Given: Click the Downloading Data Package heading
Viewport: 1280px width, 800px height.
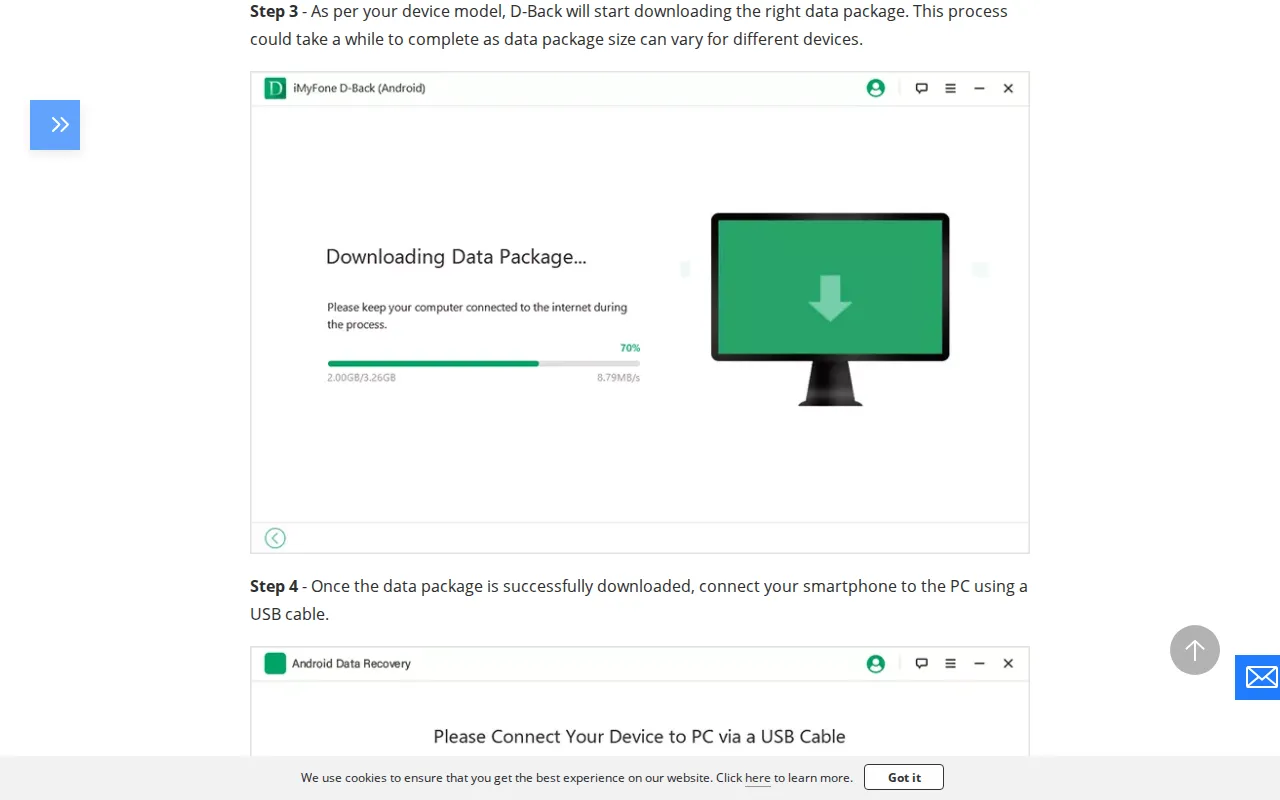Looking at the screenshot, I should click(x=456, y=257).
